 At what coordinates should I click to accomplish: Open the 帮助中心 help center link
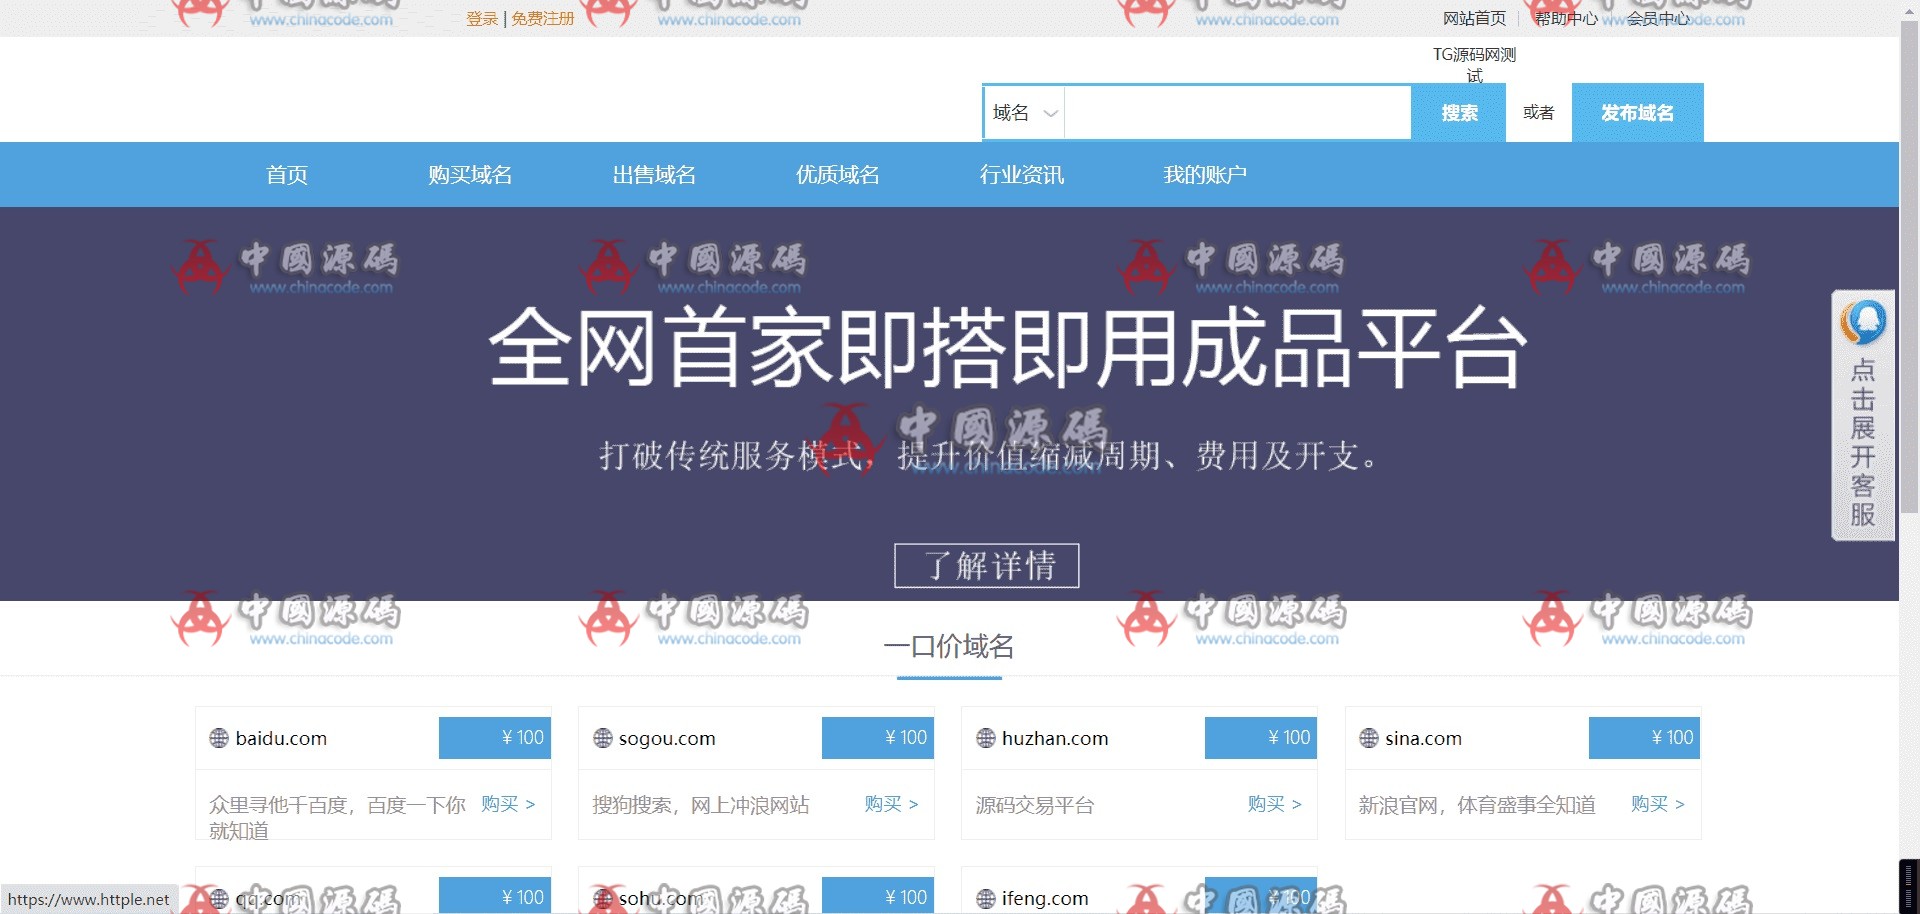pos(1565,19)
